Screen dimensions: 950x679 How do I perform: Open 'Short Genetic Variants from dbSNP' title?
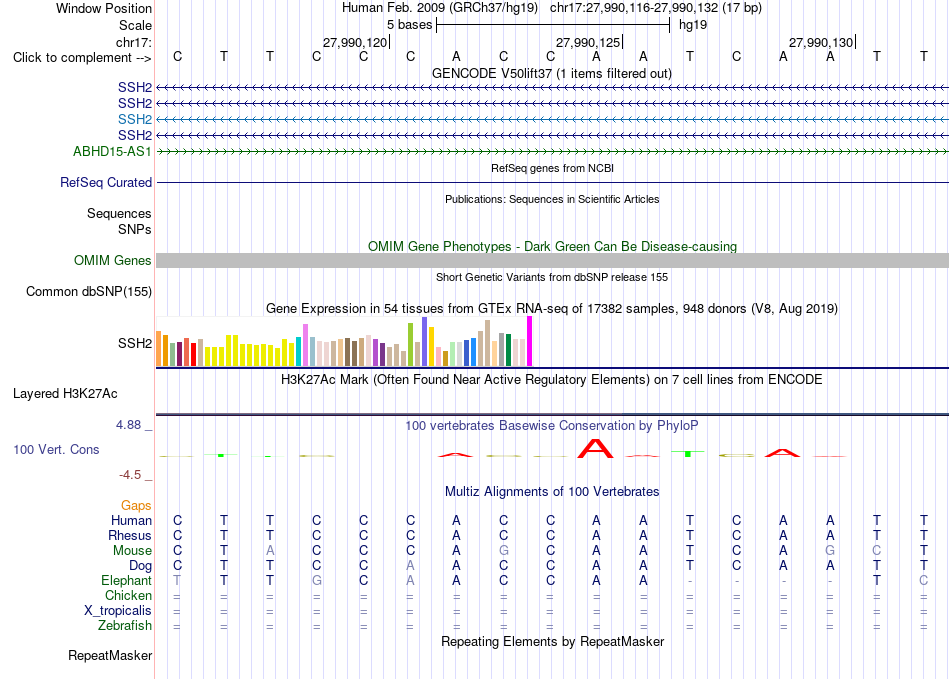click(552, 277)
